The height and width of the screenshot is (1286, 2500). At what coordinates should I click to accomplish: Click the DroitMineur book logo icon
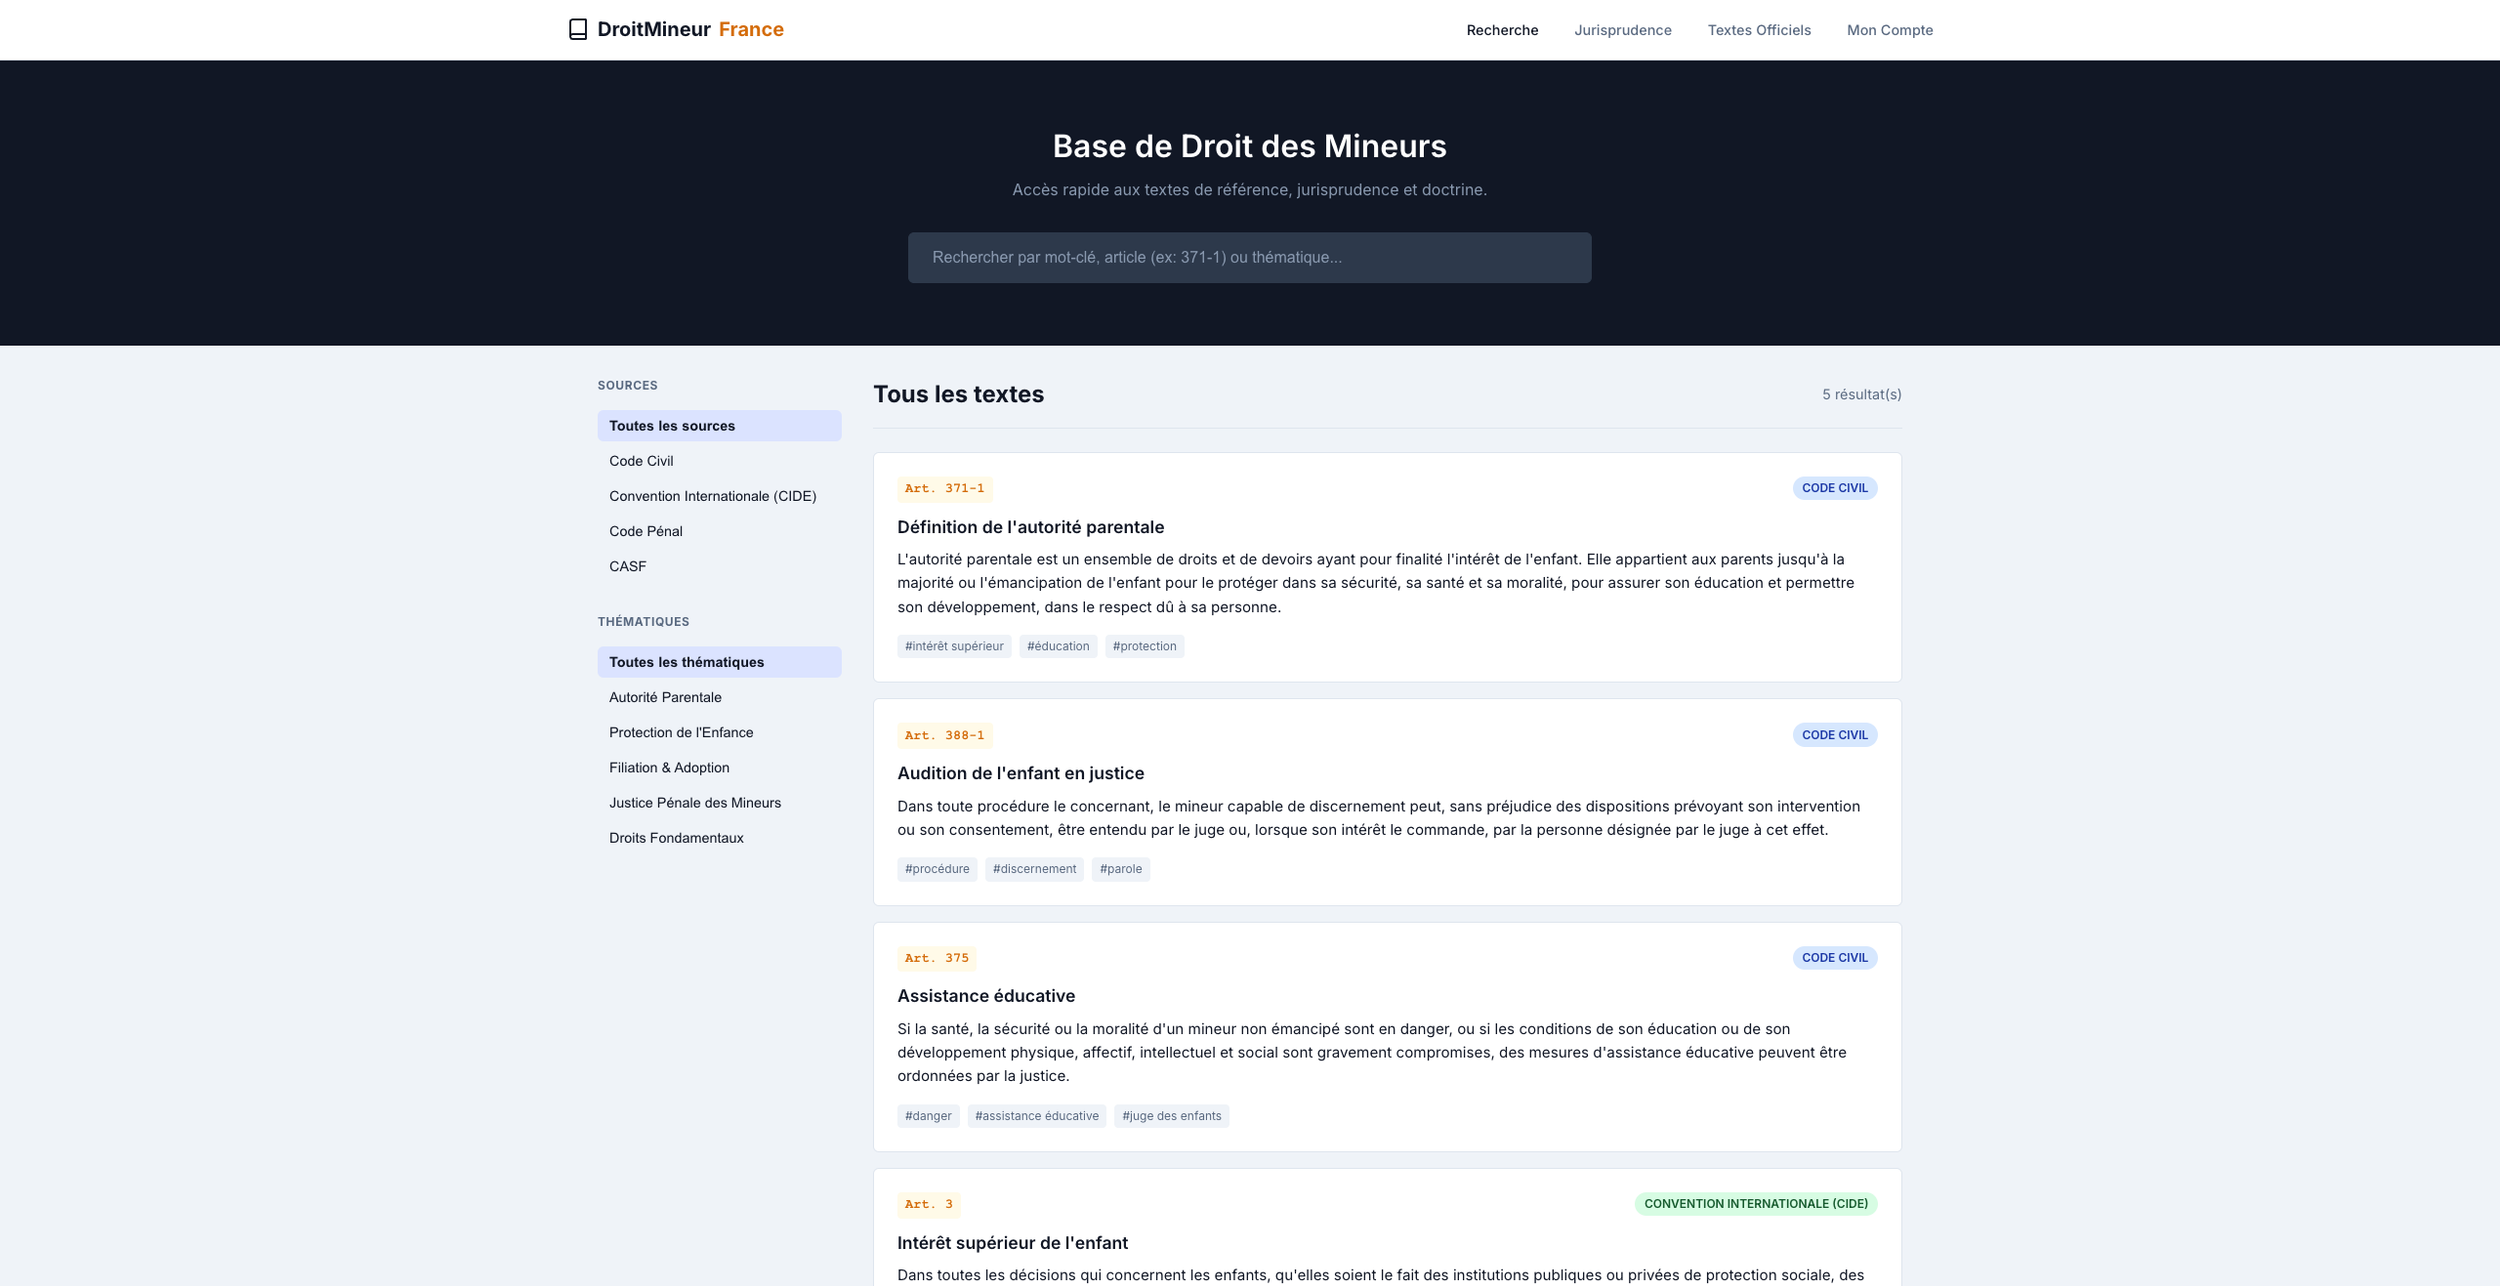577,30
